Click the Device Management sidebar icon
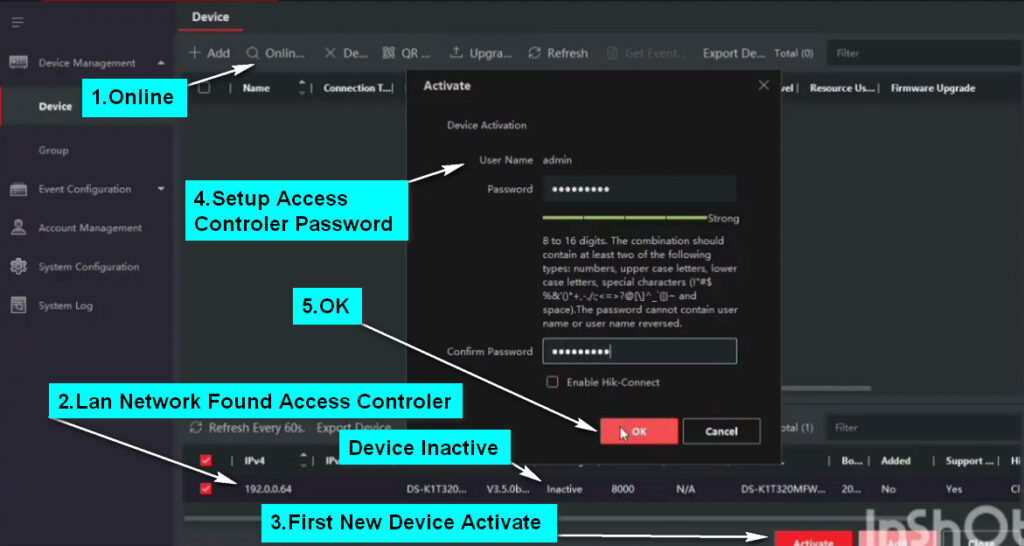 point(18,63)
